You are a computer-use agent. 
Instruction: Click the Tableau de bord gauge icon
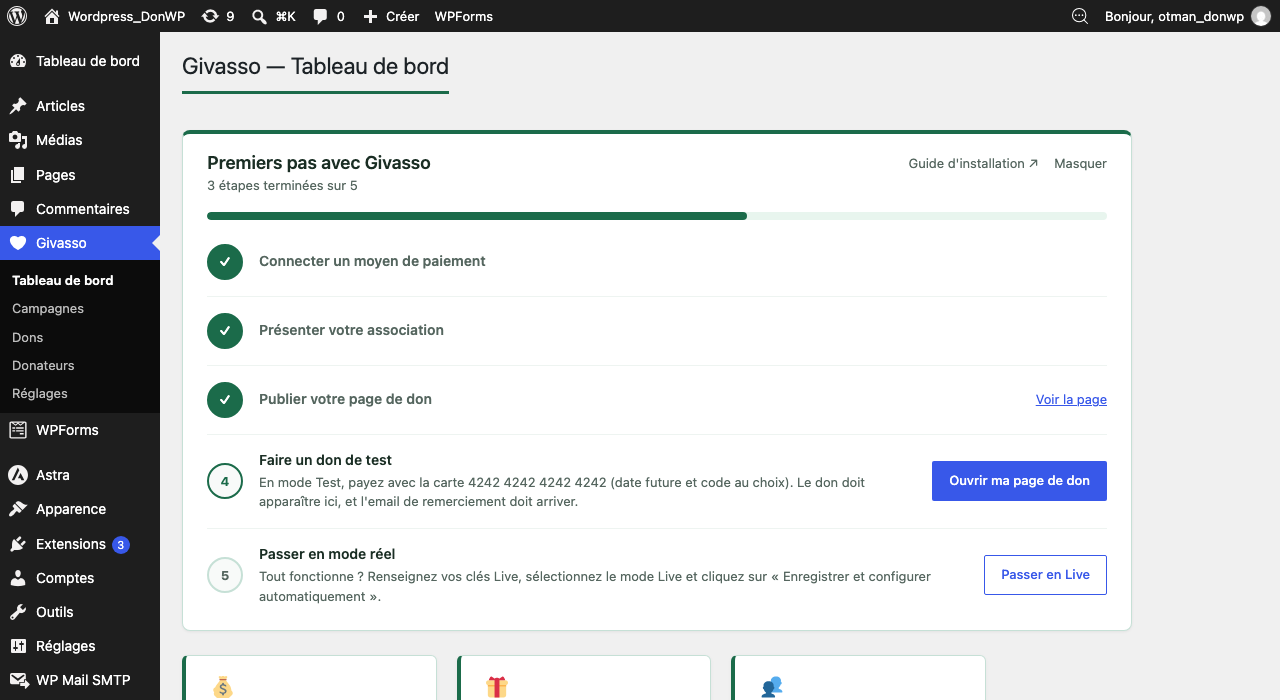(18, 61)
